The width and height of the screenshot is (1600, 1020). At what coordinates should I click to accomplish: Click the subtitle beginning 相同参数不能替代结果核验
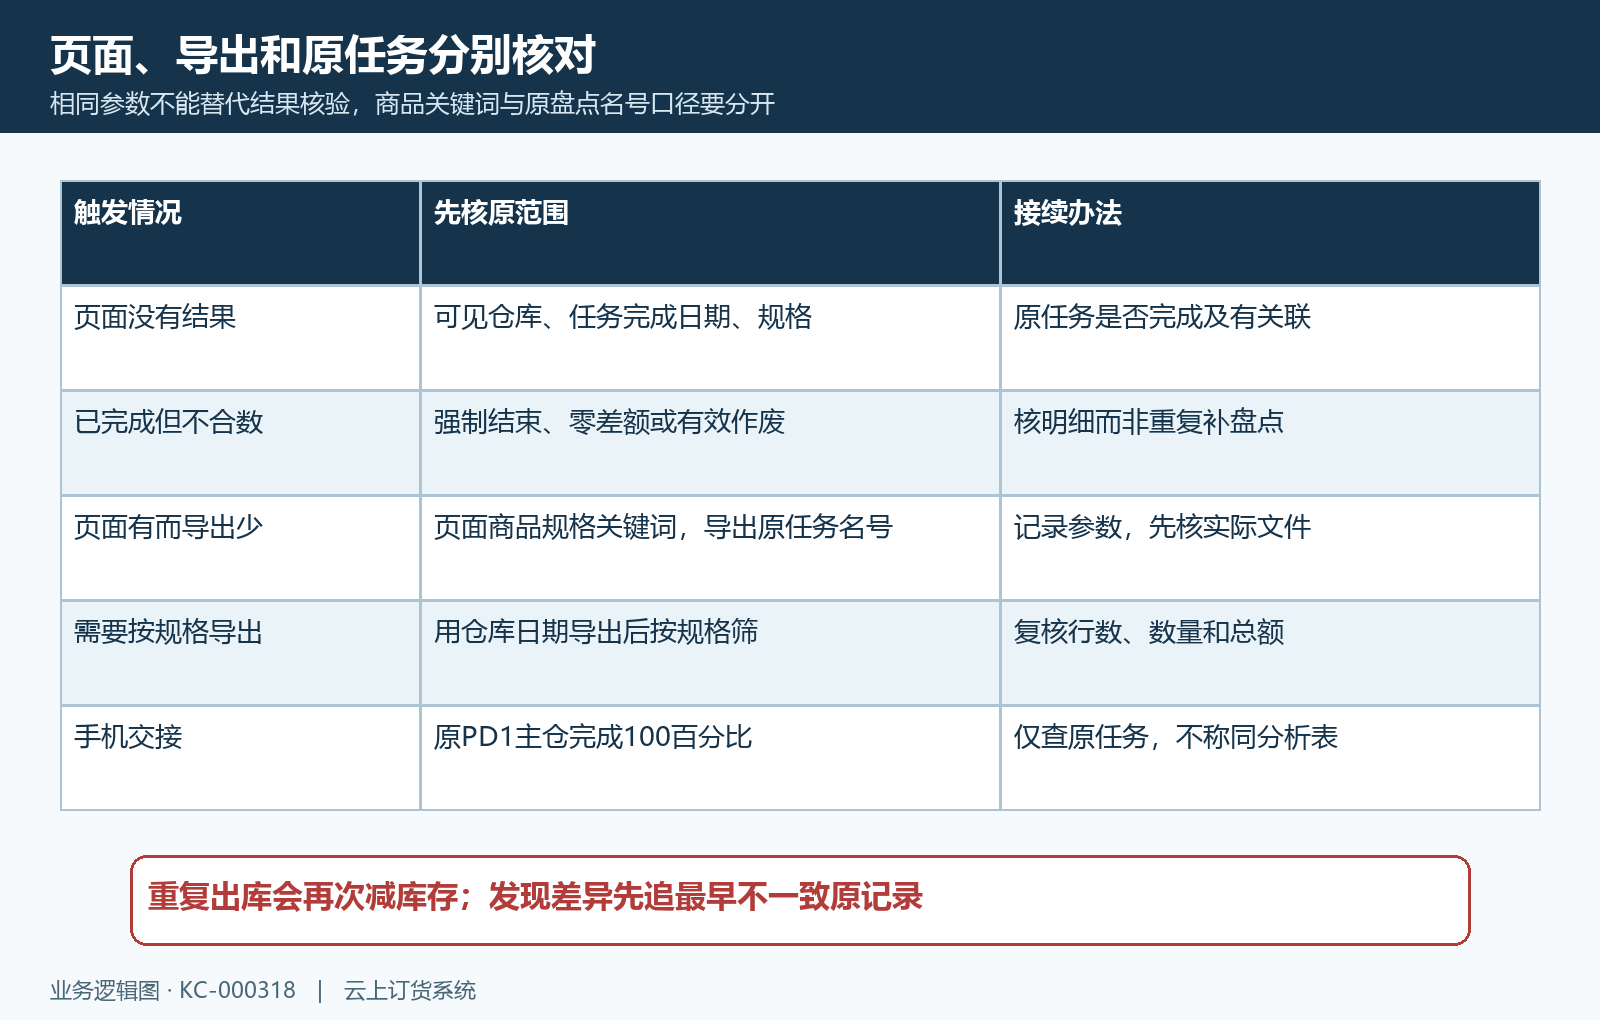click(413, 104)
